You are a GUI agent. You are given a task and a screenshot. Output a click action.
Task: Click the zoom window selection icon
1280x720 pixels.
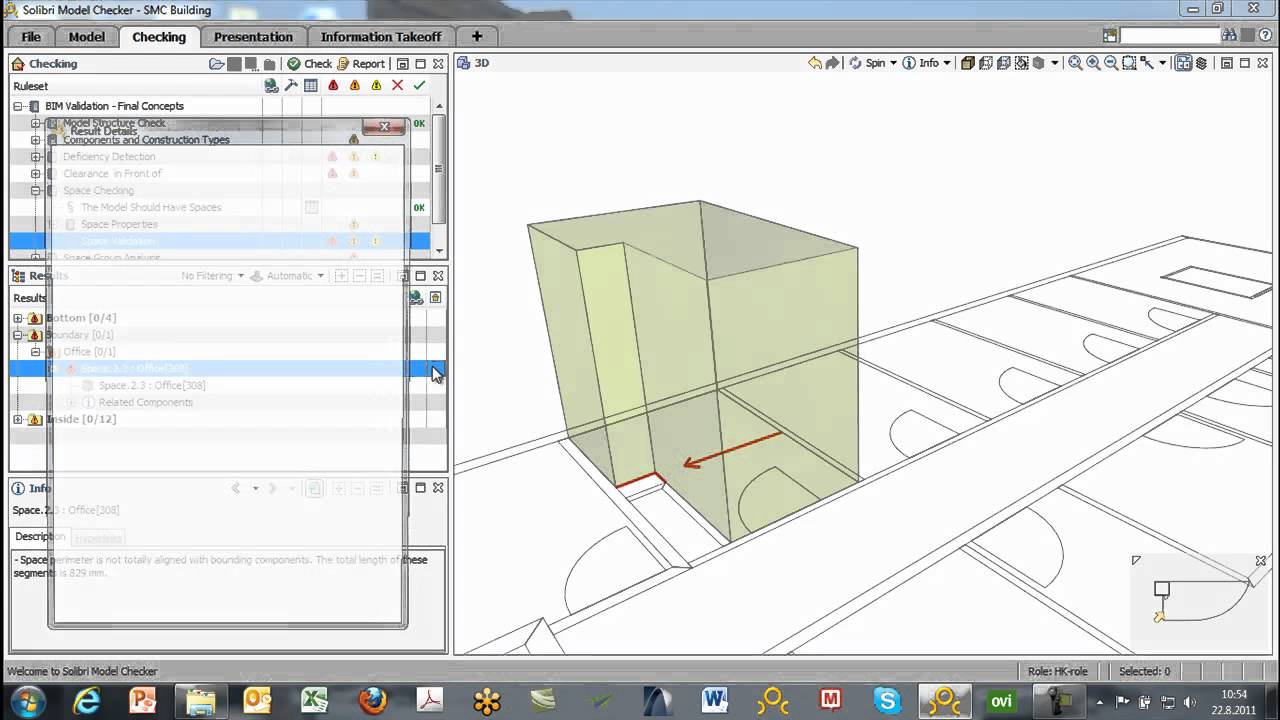click(1129, 63)
